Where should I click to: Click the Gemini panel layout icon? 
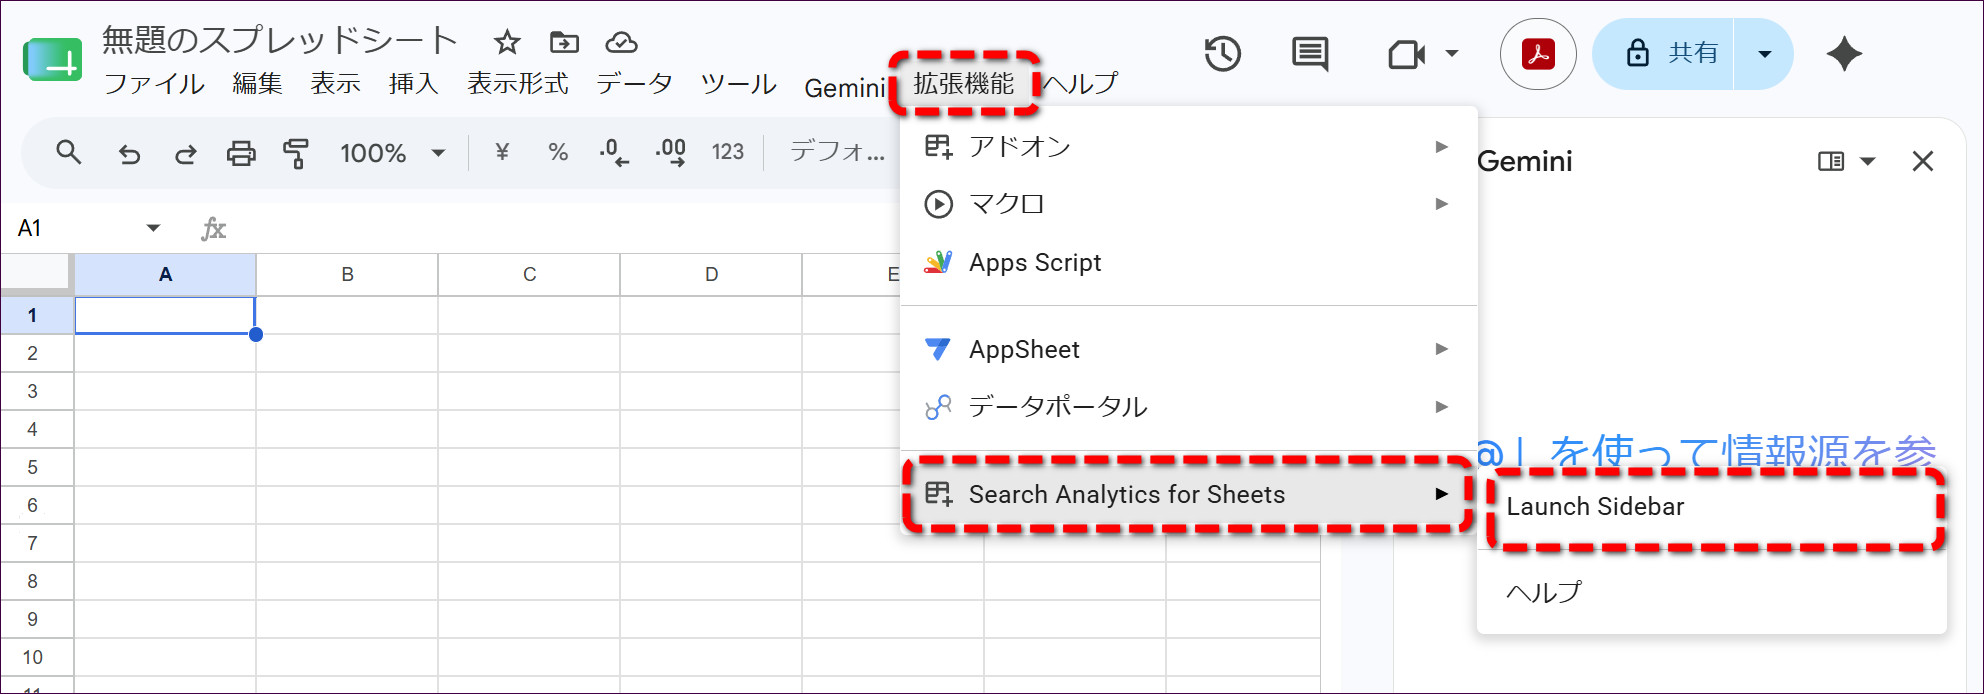click(1831, 161)
